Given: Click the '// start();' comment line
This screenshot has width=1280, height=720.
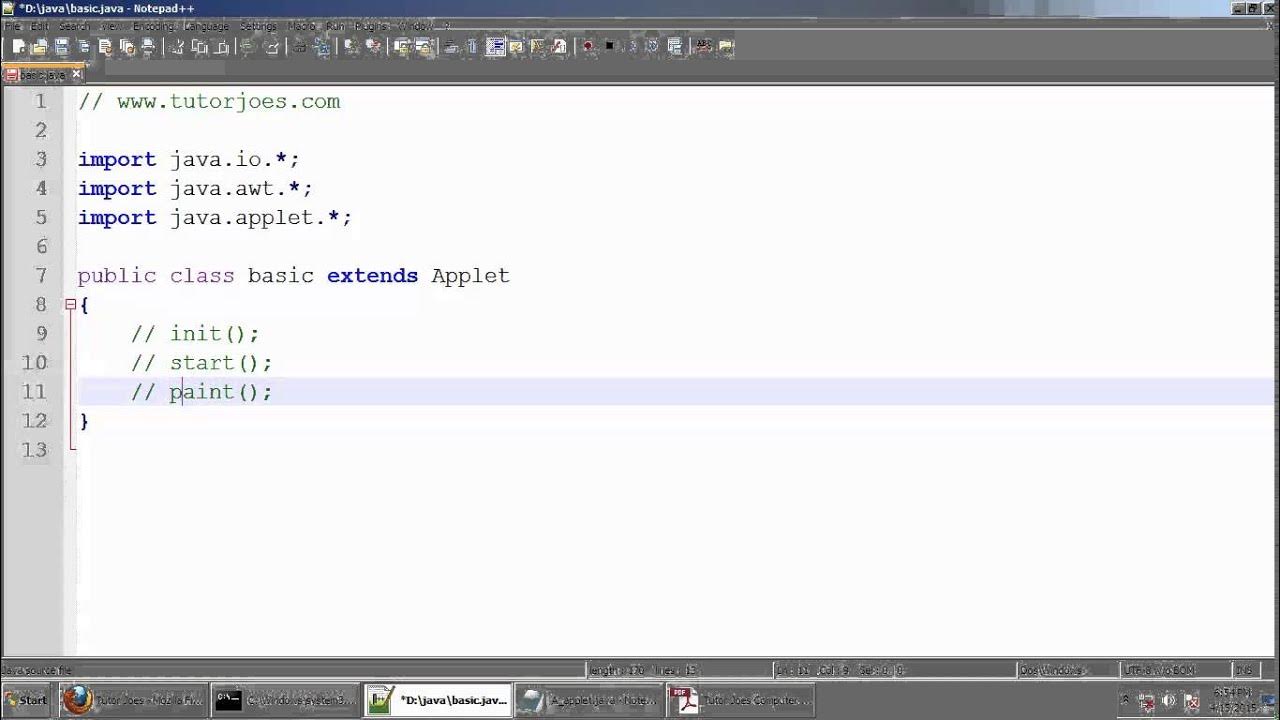Looking at the screenshot, I should (x=201, y=362).
